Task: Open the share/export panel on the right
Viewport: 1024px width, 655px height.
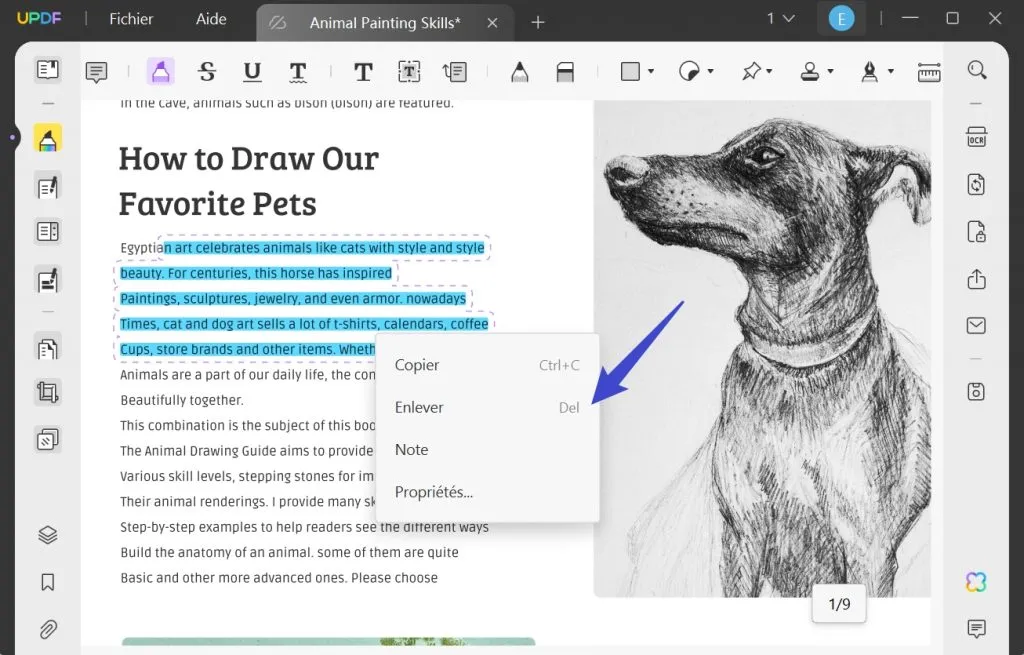Action: click(x=977, y=279)
